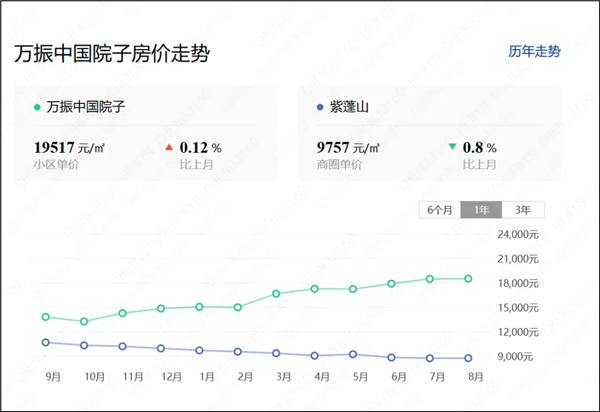The image size is (600, 412).
Task: Click the green down-arrow beside 0.8%
Action: [x=452, y=146]
